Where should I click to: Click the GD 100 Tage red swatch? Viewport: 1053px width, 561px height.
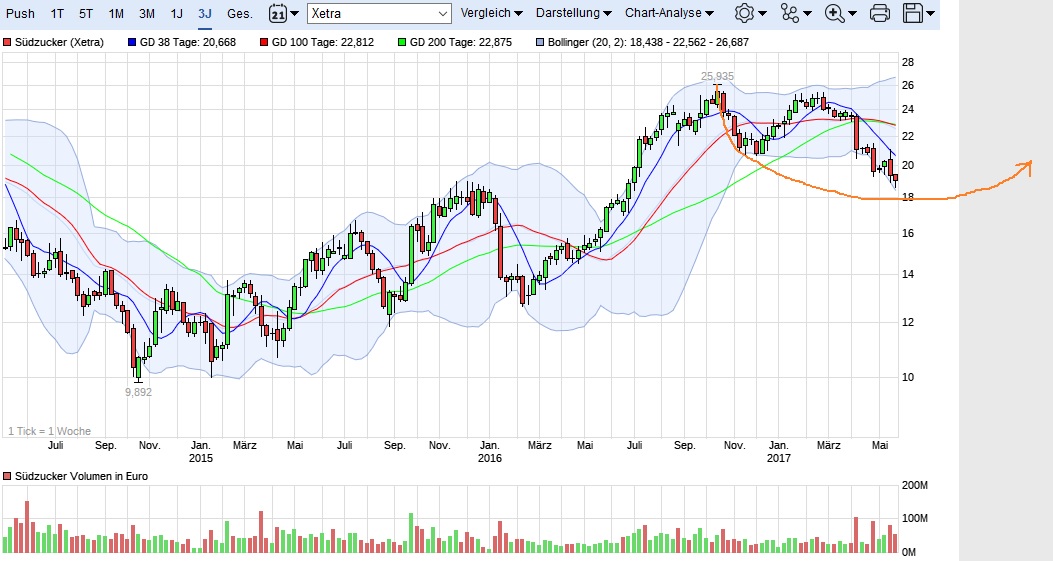click(x=264, y=43)
